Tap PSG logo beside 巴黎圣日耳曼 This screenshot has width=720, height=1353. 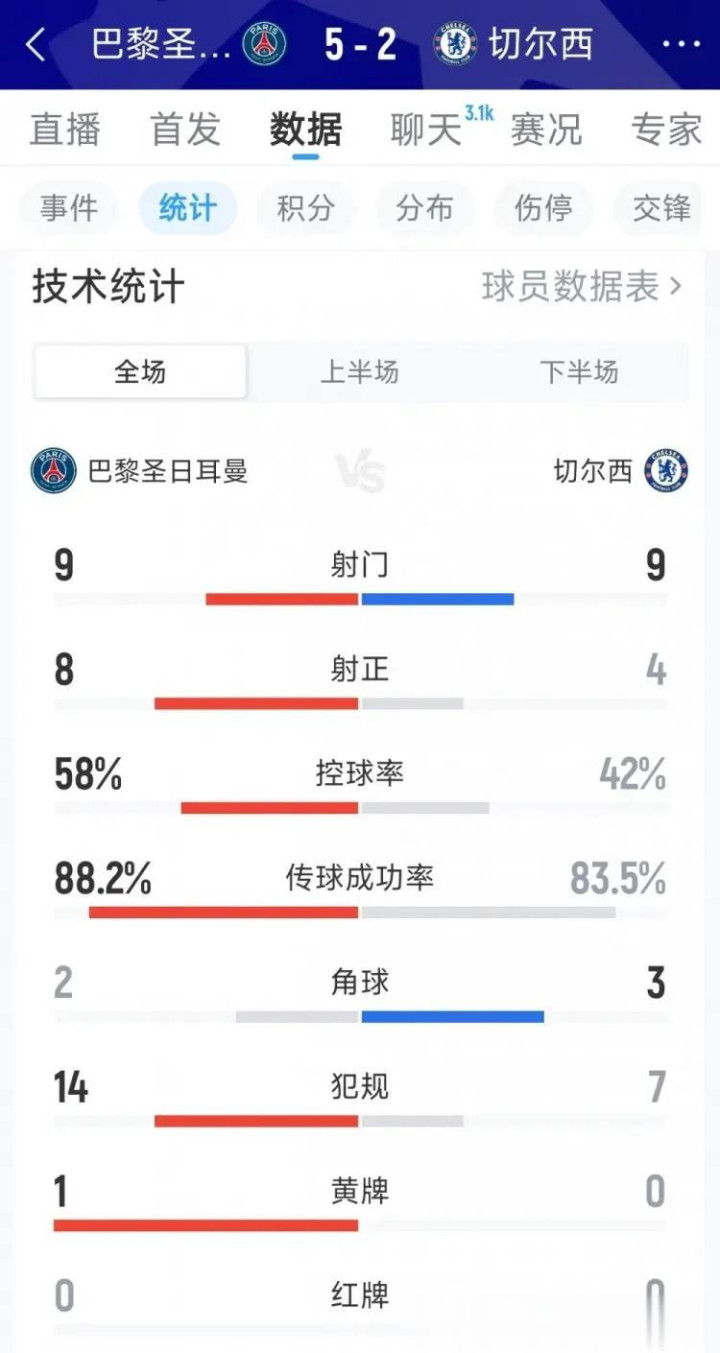[53, 471]
